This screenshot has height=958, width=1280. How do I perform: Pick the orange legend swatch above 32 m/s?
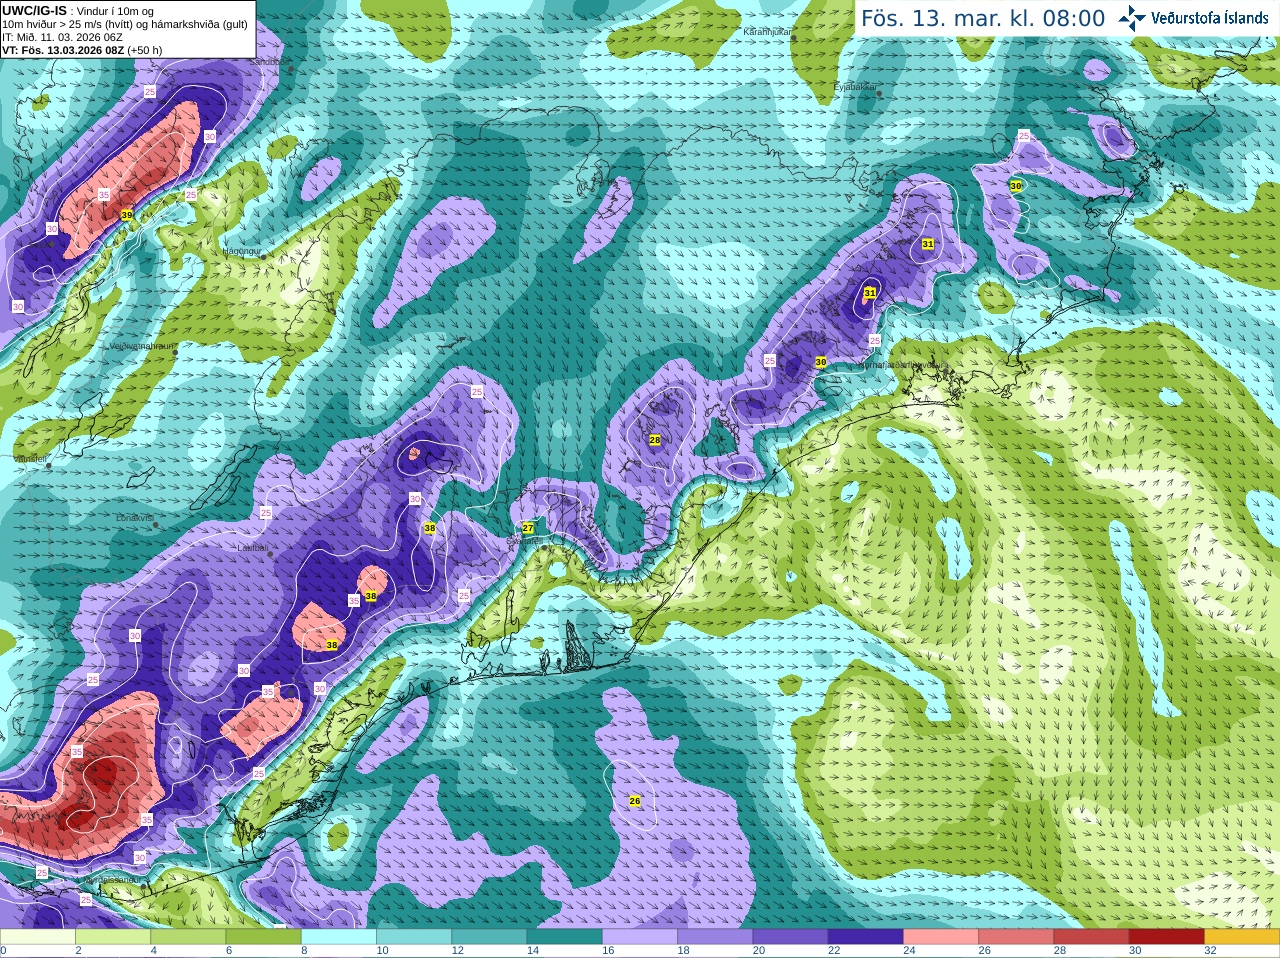point(1242,937)
